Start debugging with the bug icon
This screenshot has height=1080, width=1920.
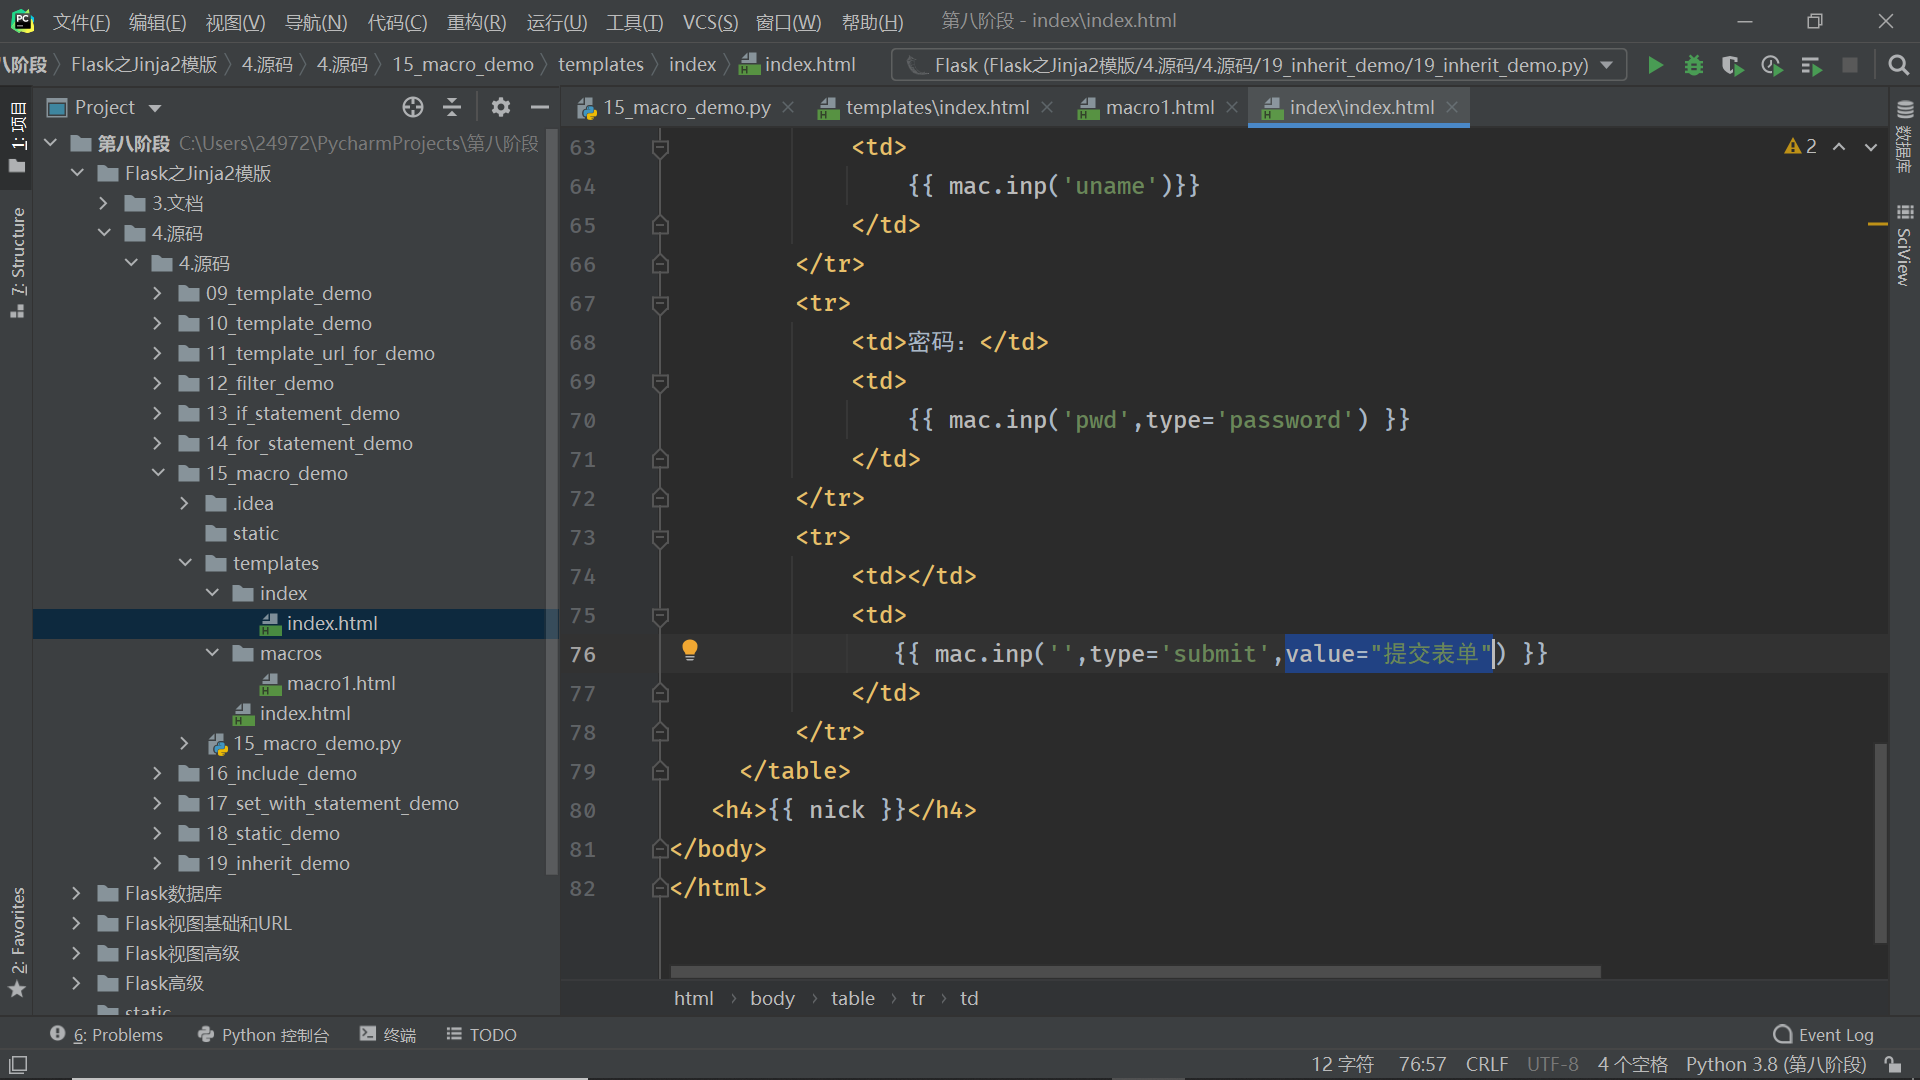pos(1693,65)
